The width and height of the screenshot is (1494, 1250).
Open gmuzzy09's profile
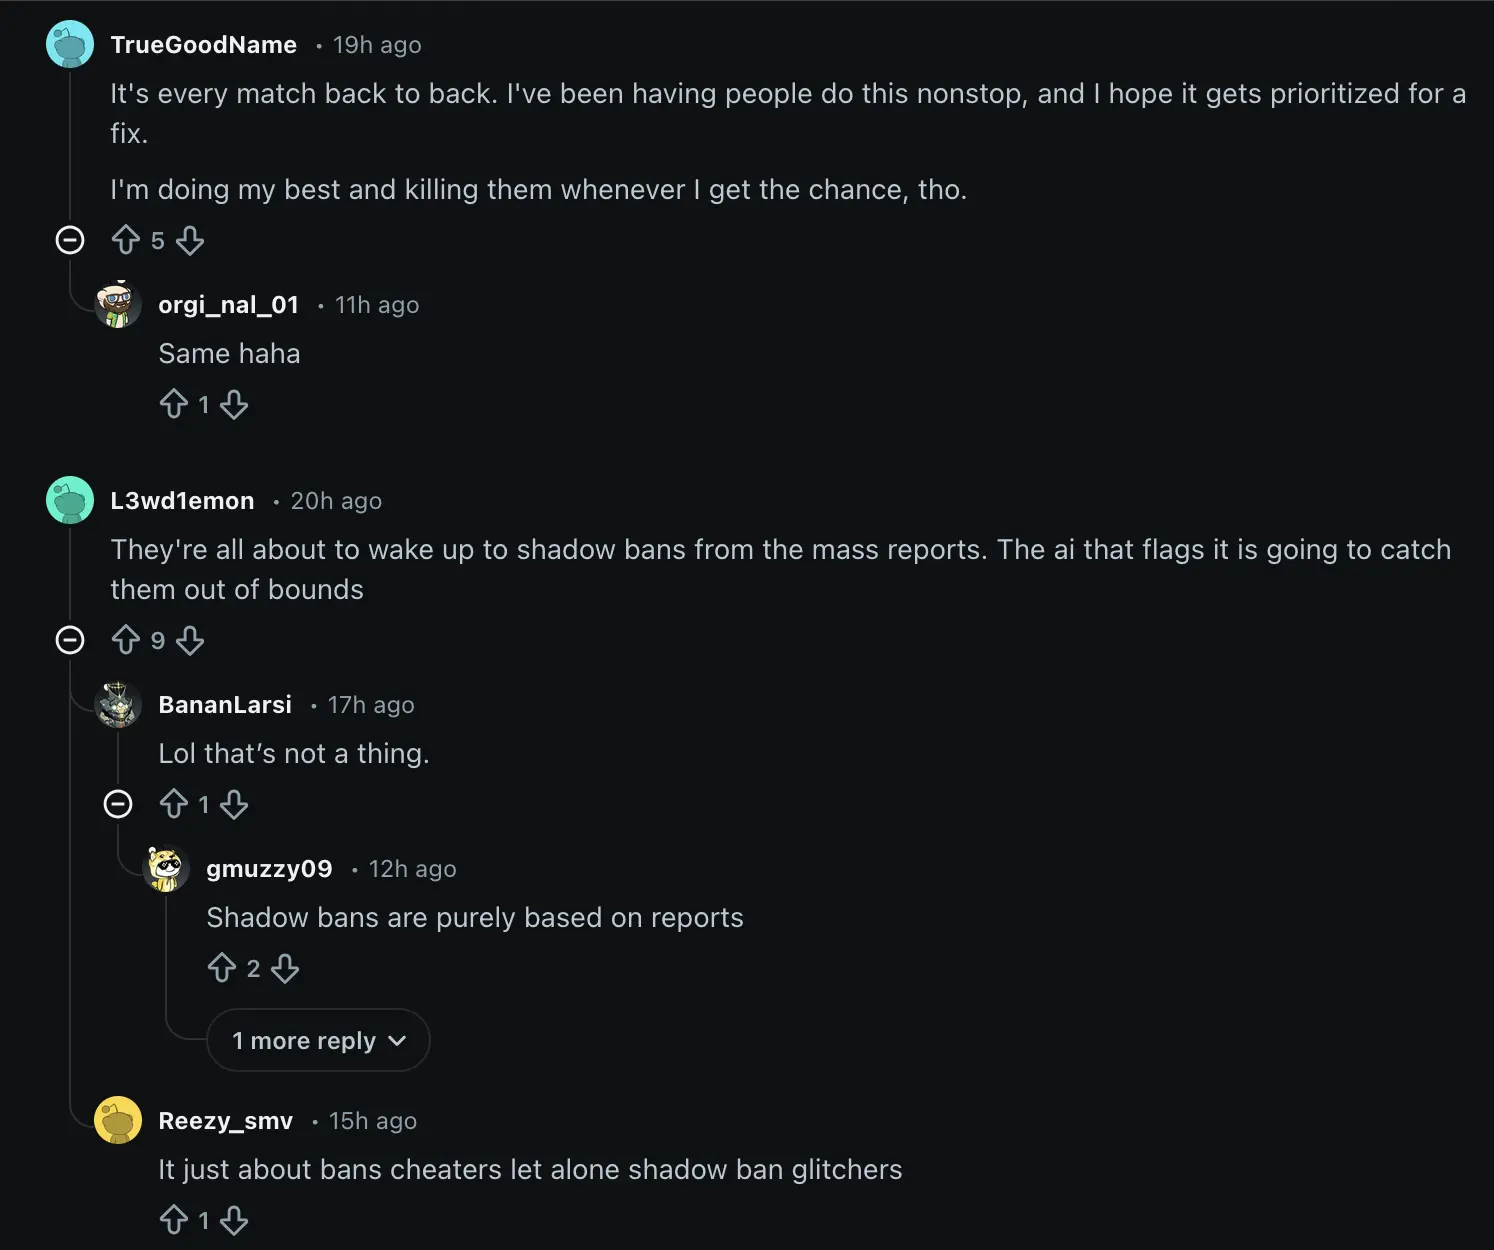click(x=269, y=868)
